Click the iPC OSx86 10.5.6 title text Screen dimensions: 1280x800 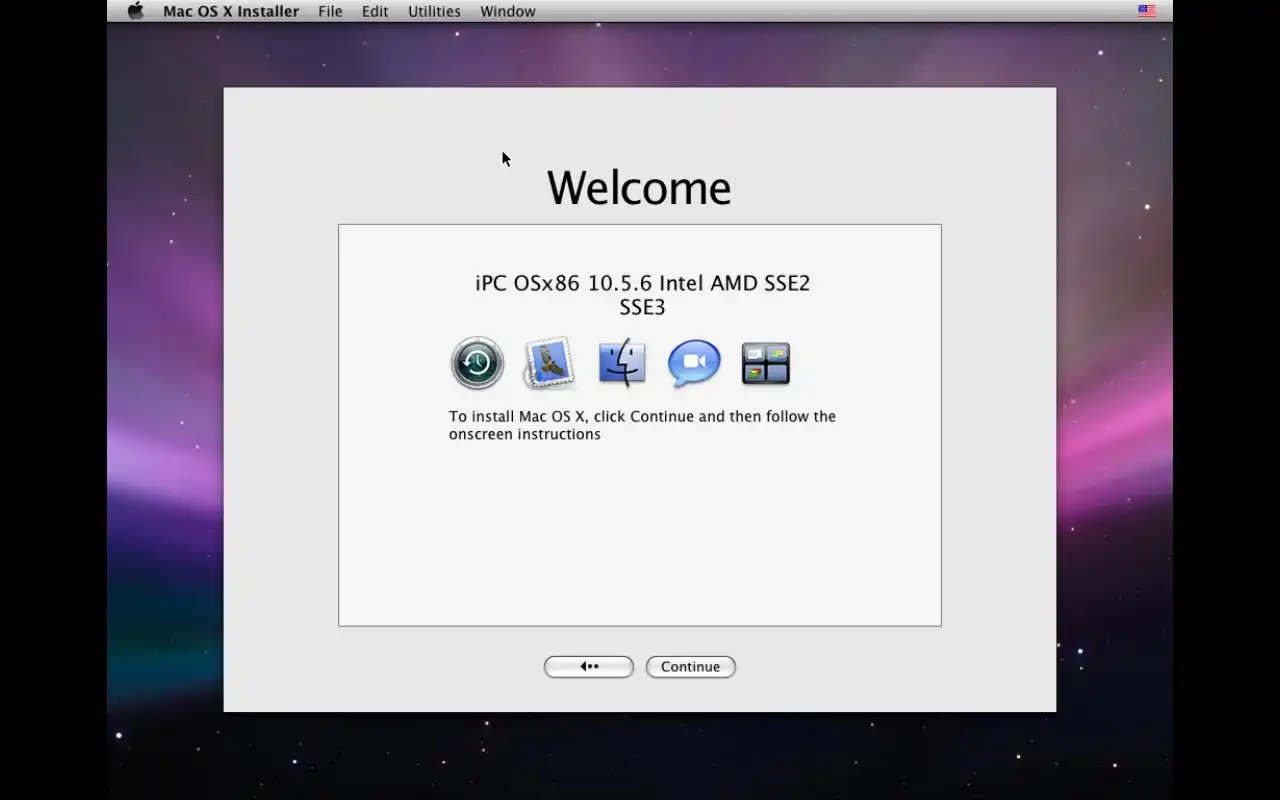click(x=643, y=295)
